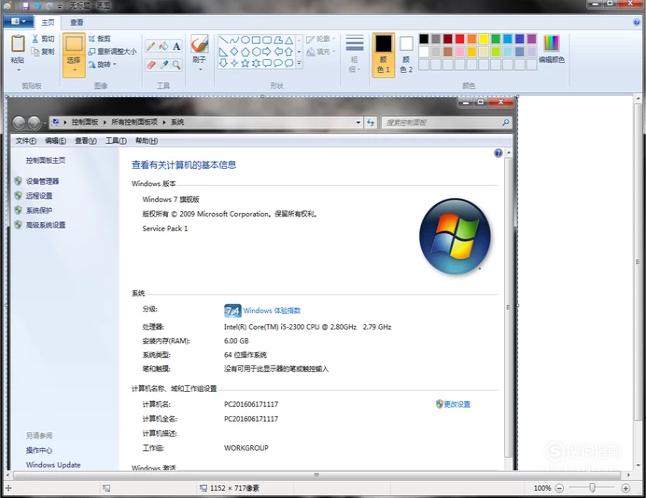
Task: Choose the Up arrow shape
Action: [x=289, y=52]
